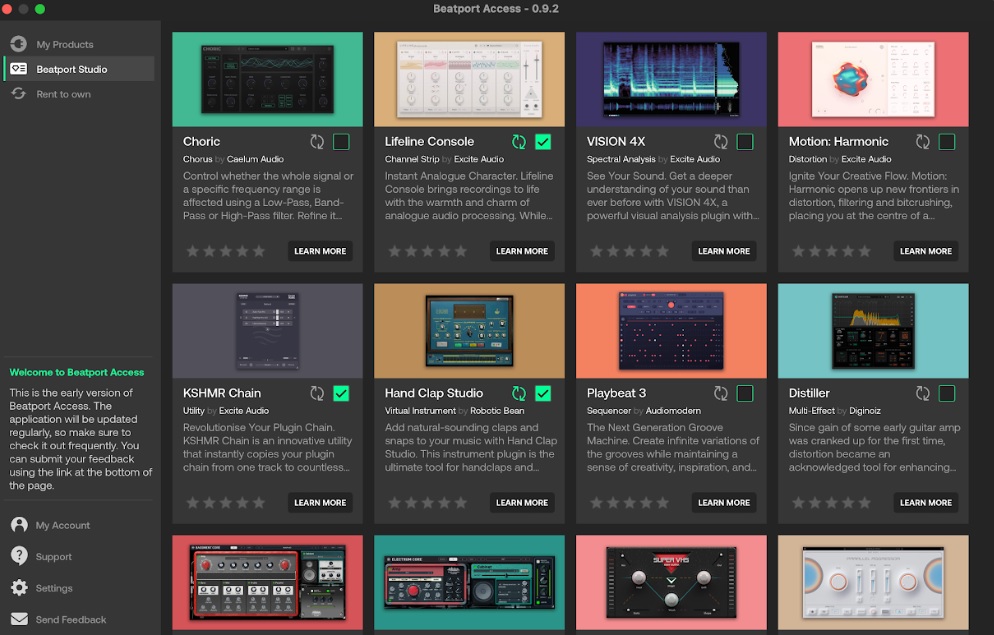The height and width of the screenshot is (635, 994).
Task: Open the Lifeline Console thumbnail image
Action: tap(469, 79)
